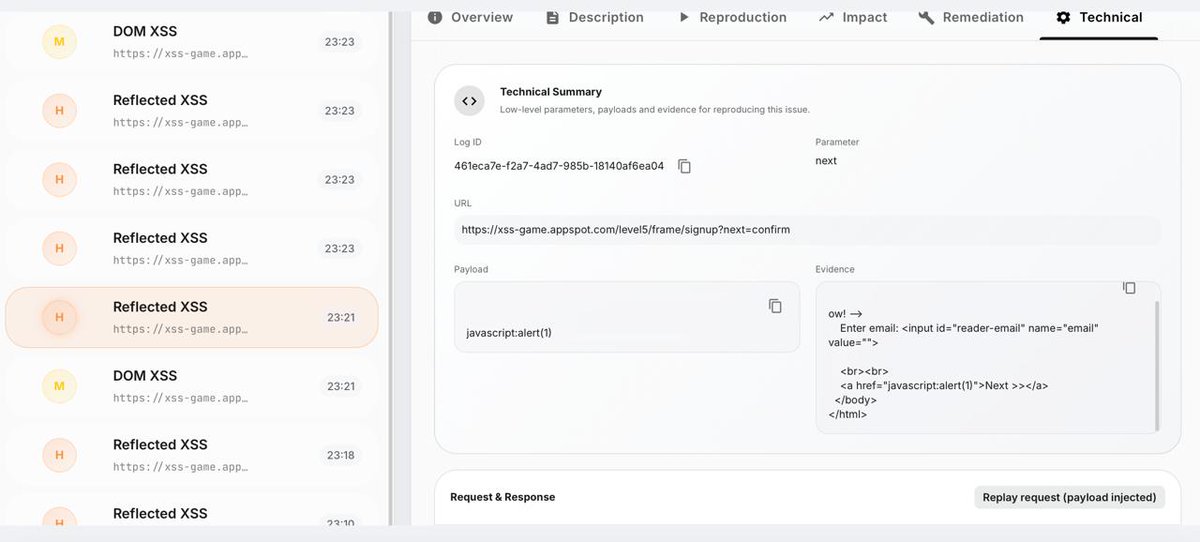1200x542 pixels.
Task: Click the H severity badge of the 23:21 Reflected XSS
Action: tap(59, 317)
